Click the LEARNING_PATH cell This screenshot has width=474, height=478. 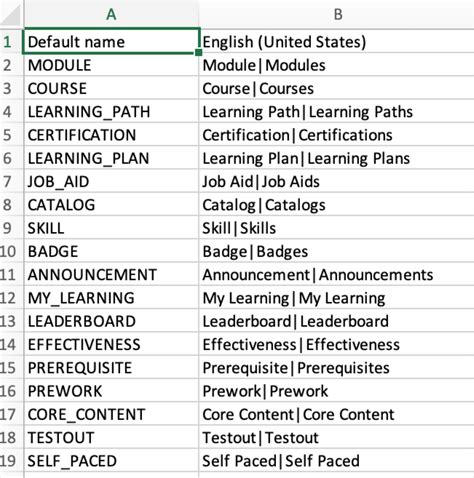(111, 111)
